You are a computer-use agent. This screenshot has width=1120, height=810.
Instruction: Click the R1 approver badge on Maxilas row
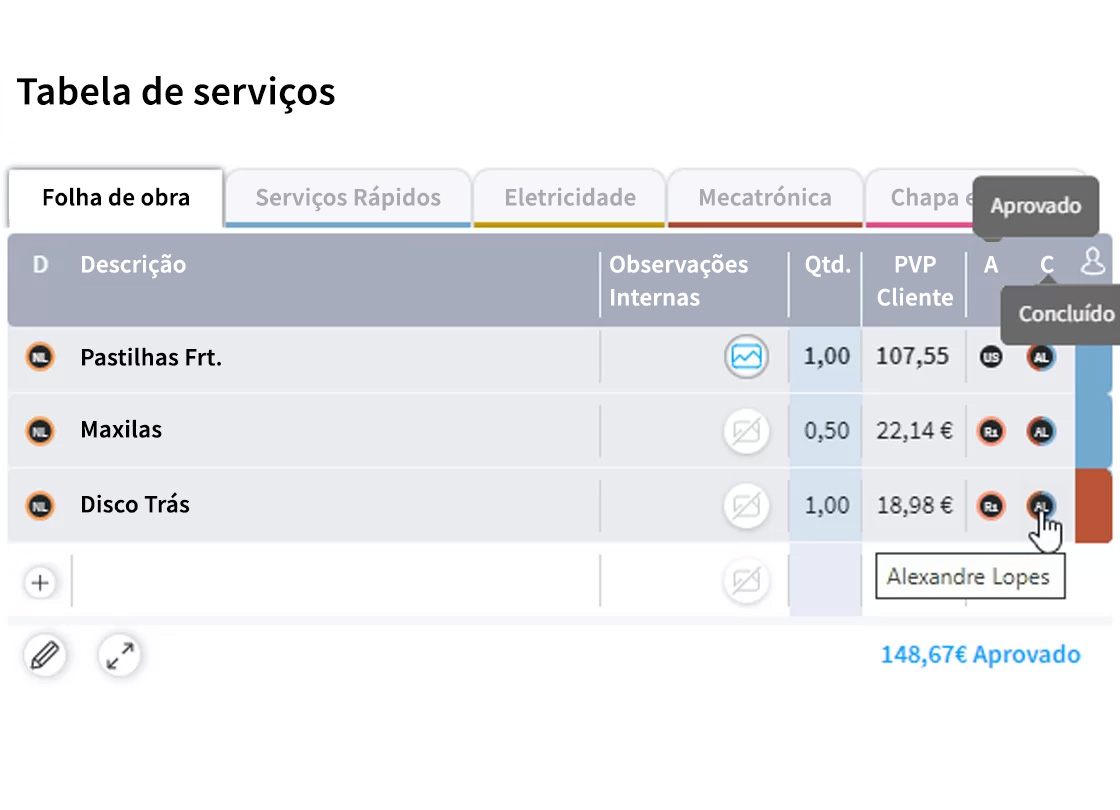pos(990,431)
